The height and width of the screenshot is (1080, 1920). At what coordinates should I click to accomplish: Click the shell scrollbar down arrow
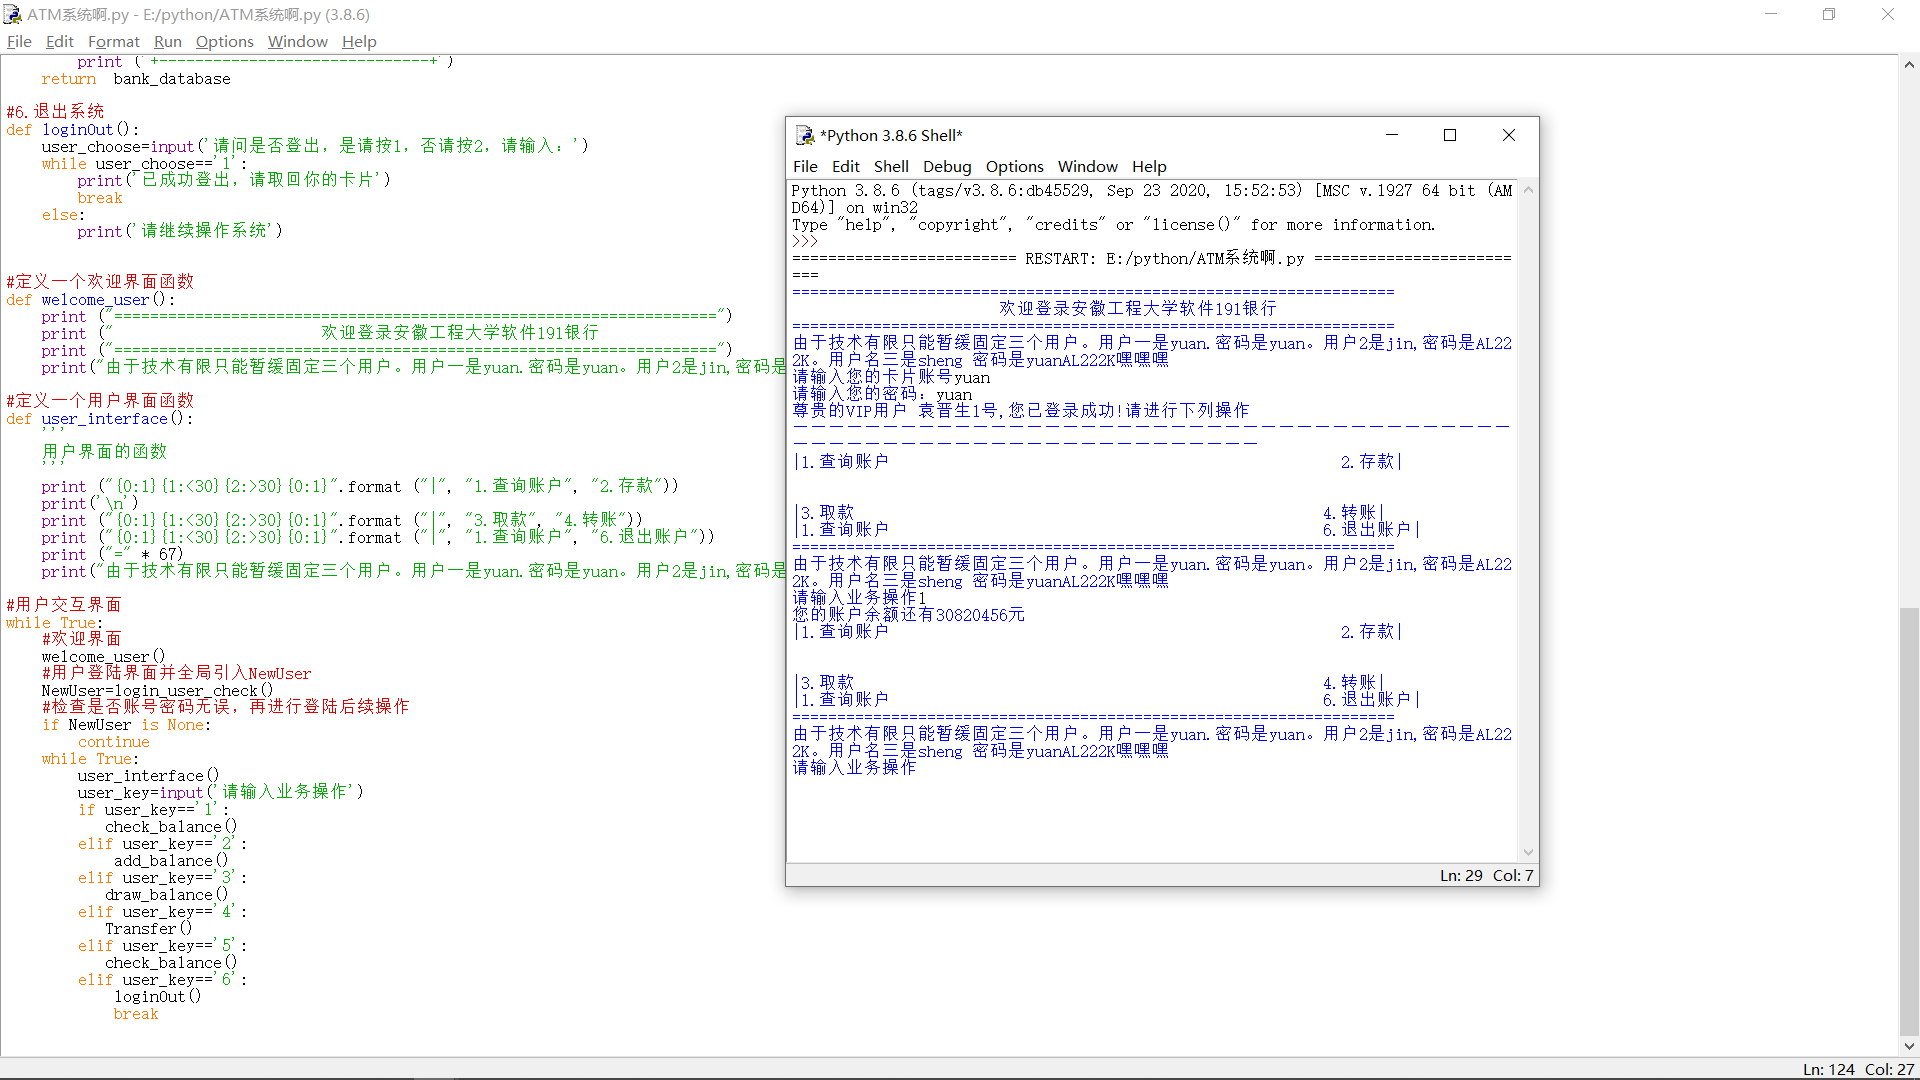pyautogui.click(x=1528, y=852)
